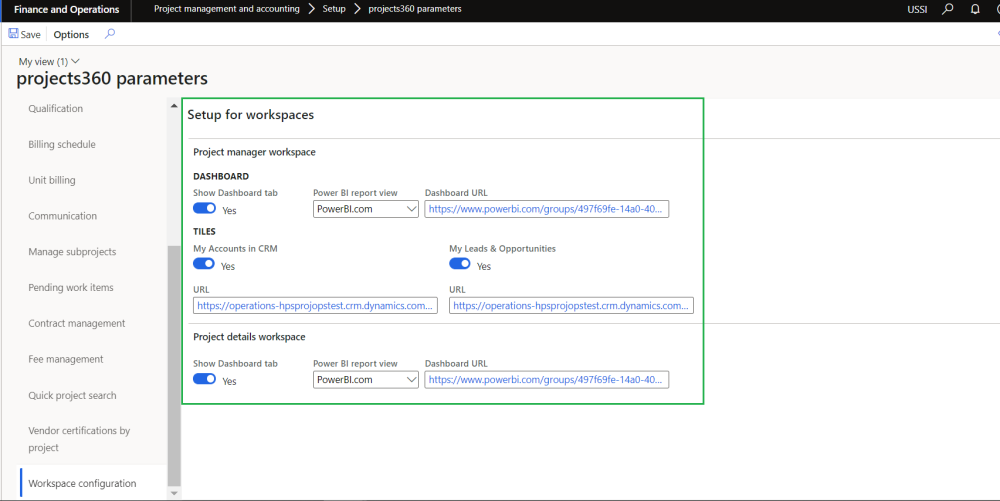Click Project details Dashboard URL field
The width and height of the screenshot is (1000, 501).
[x=547, y=380]
